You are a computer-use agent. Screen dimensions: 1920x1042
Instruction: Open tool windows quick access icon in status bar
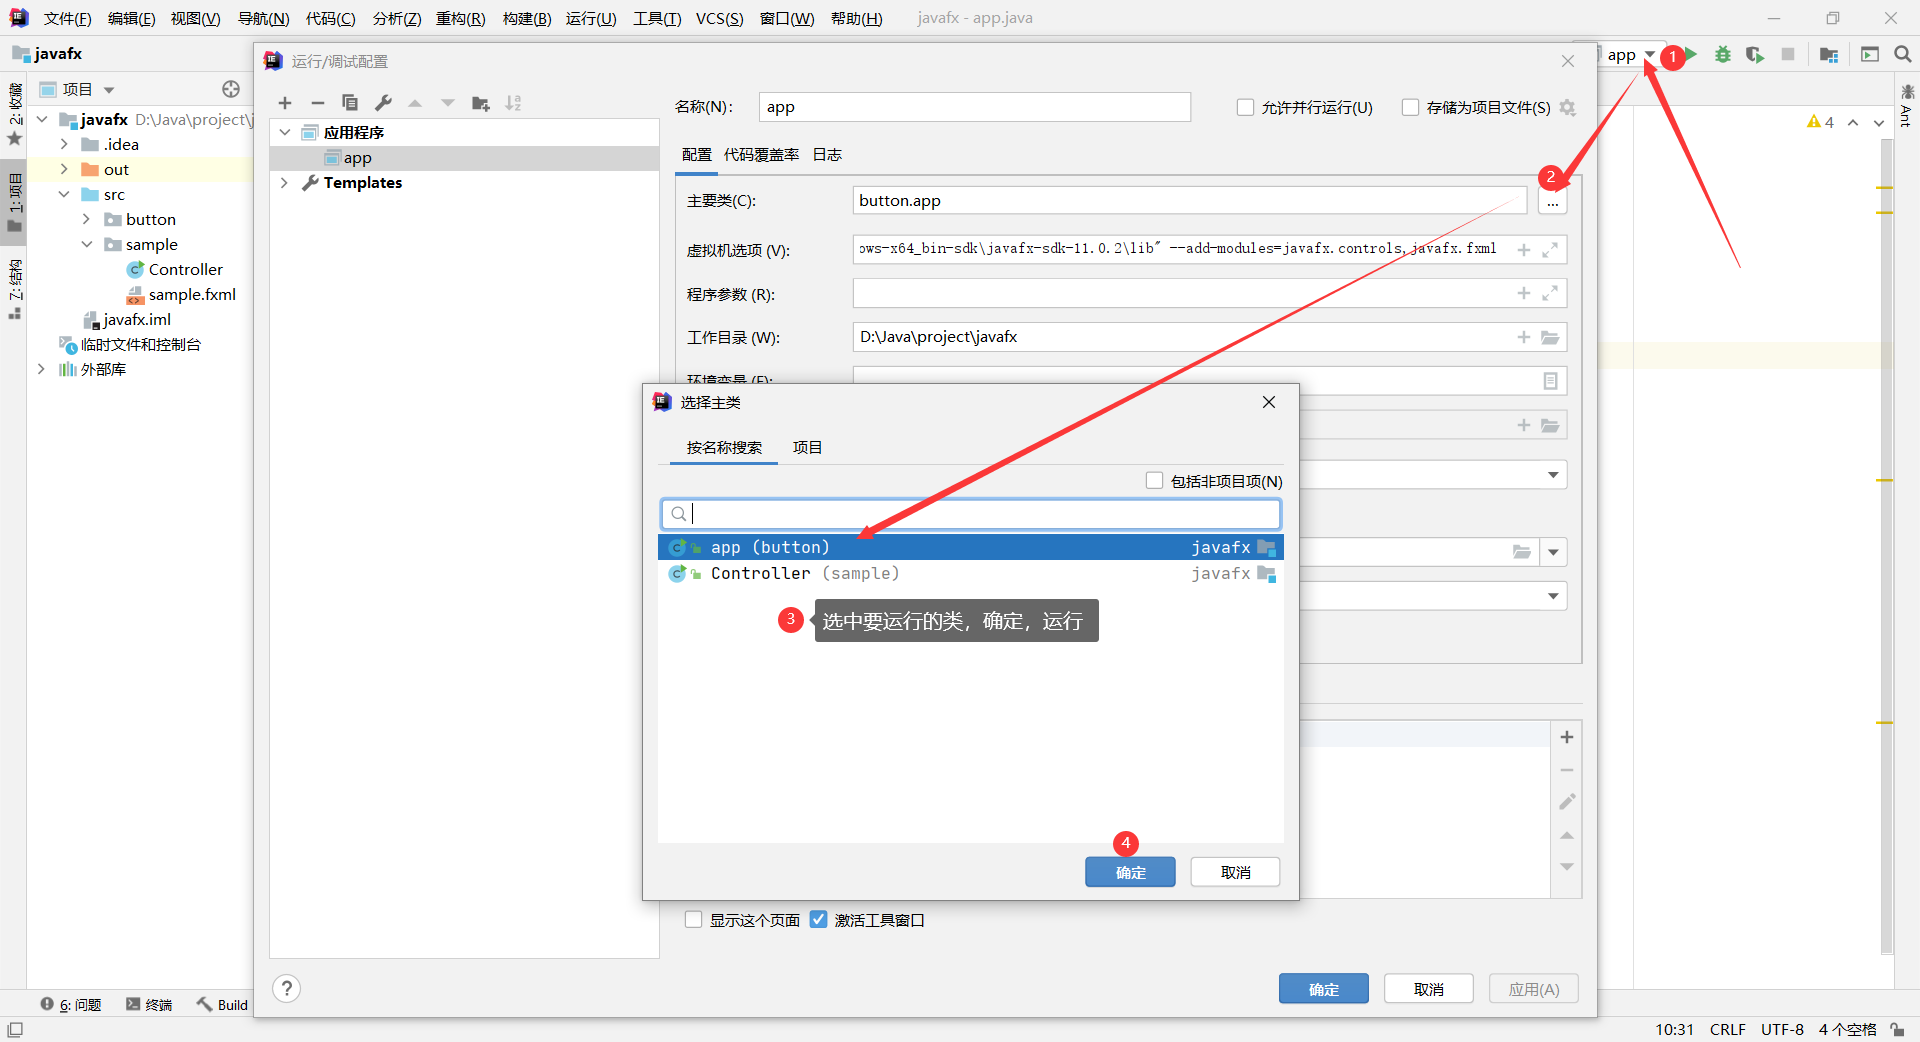pos(15,1029)
